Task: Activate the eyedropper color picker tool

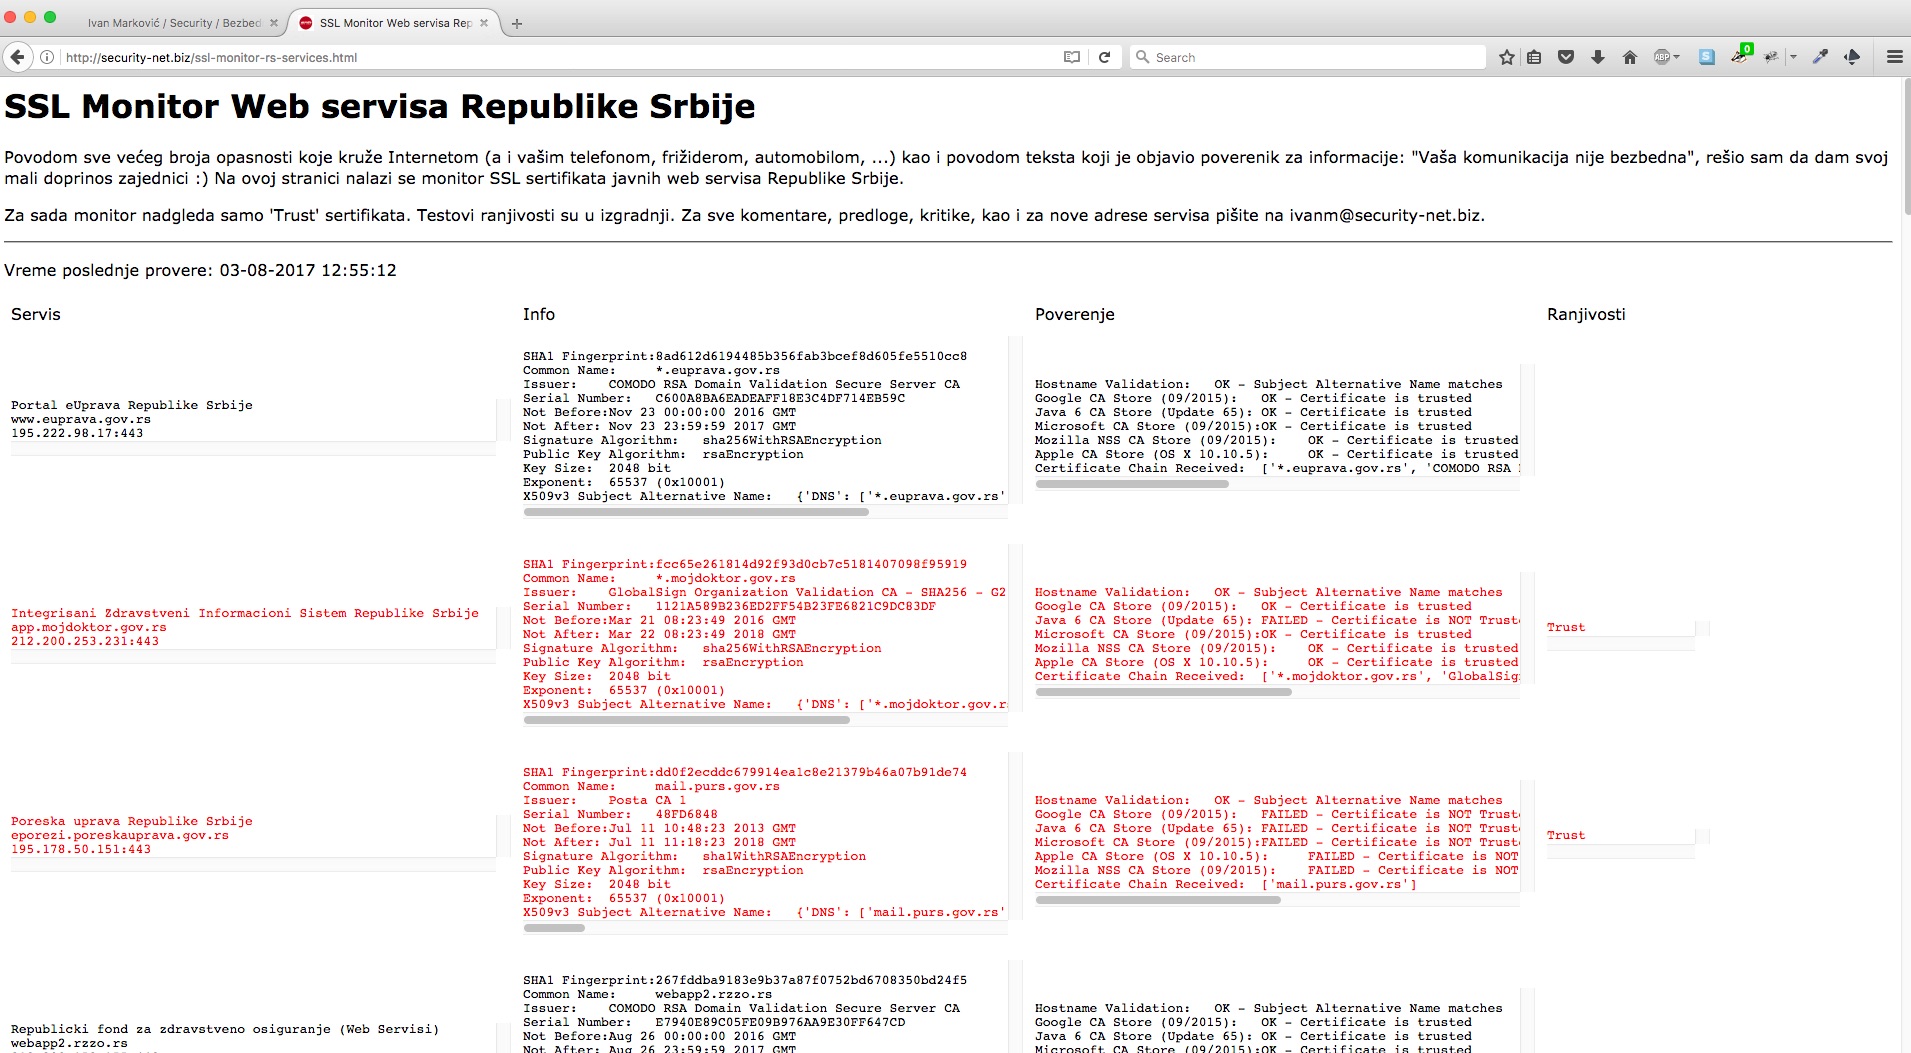Action: click(x=1820, y=57)
